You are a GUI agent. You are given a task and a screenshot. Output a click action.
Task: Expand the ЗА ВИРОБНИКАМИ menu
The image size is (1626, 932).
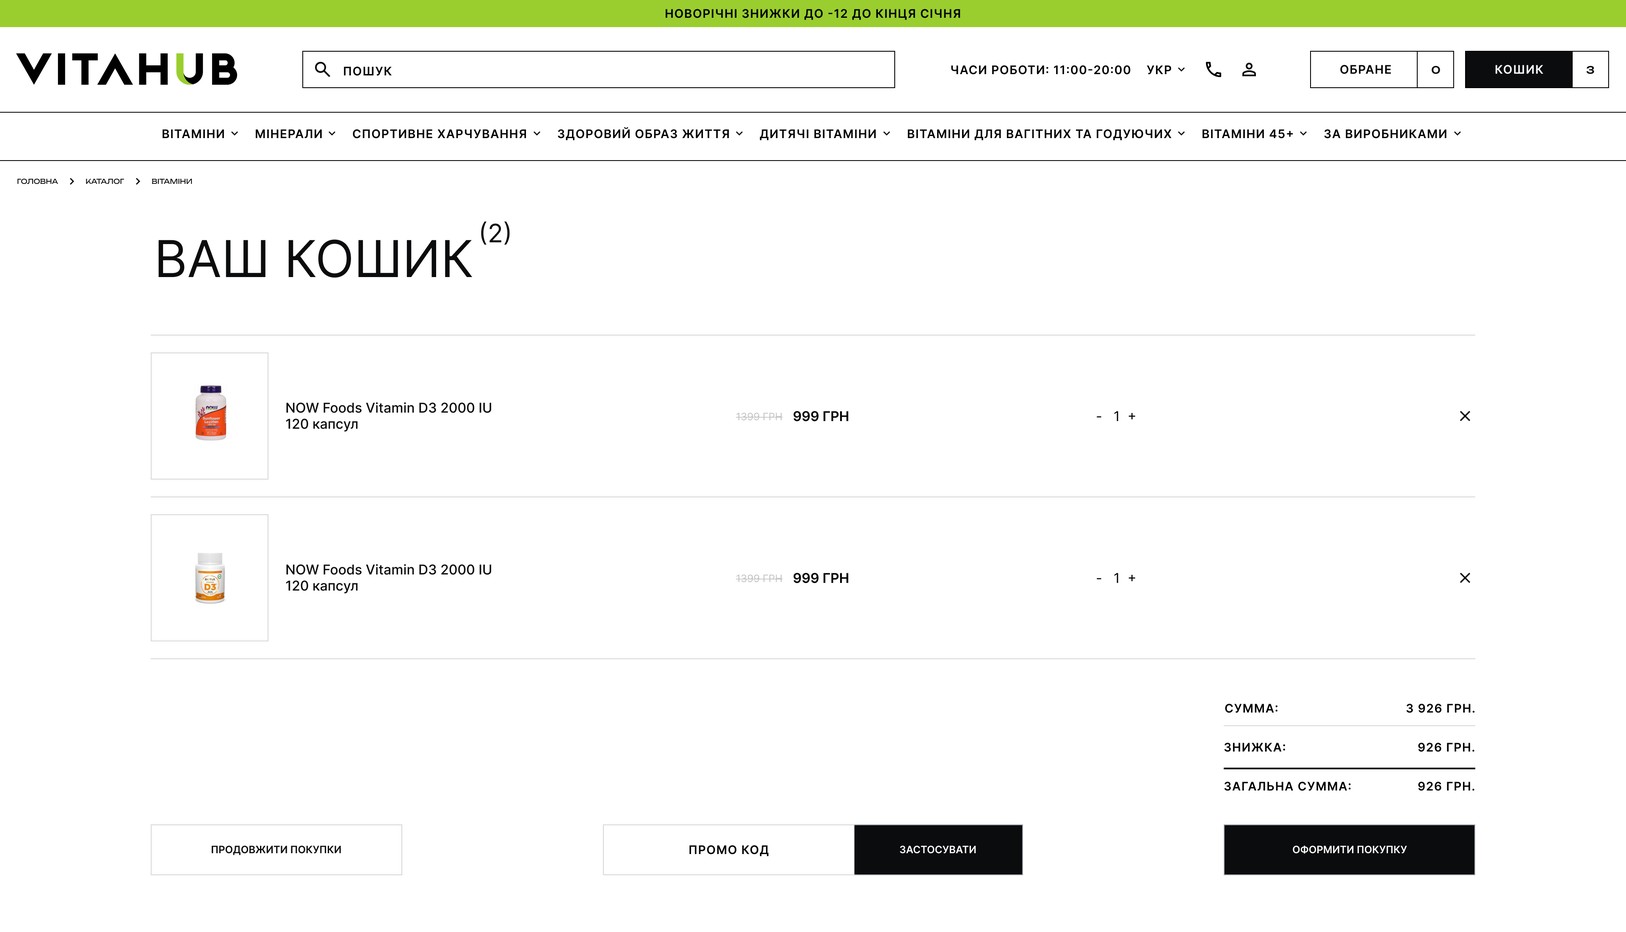point(1392,134)
